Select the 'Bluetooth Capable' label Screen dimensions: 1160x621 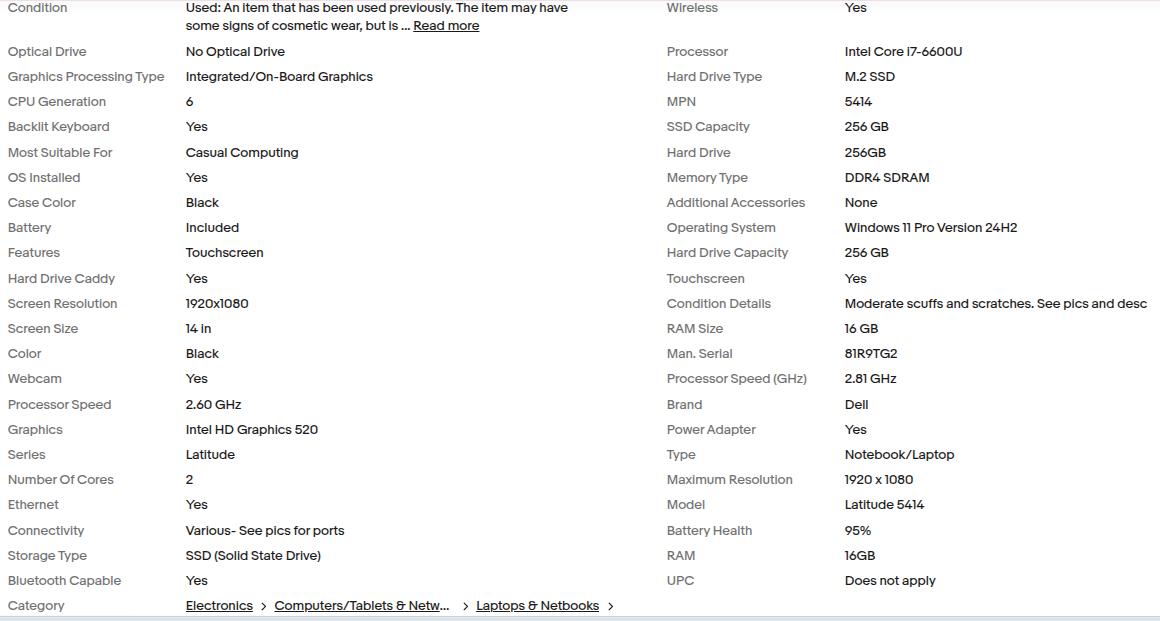point(64,581)
